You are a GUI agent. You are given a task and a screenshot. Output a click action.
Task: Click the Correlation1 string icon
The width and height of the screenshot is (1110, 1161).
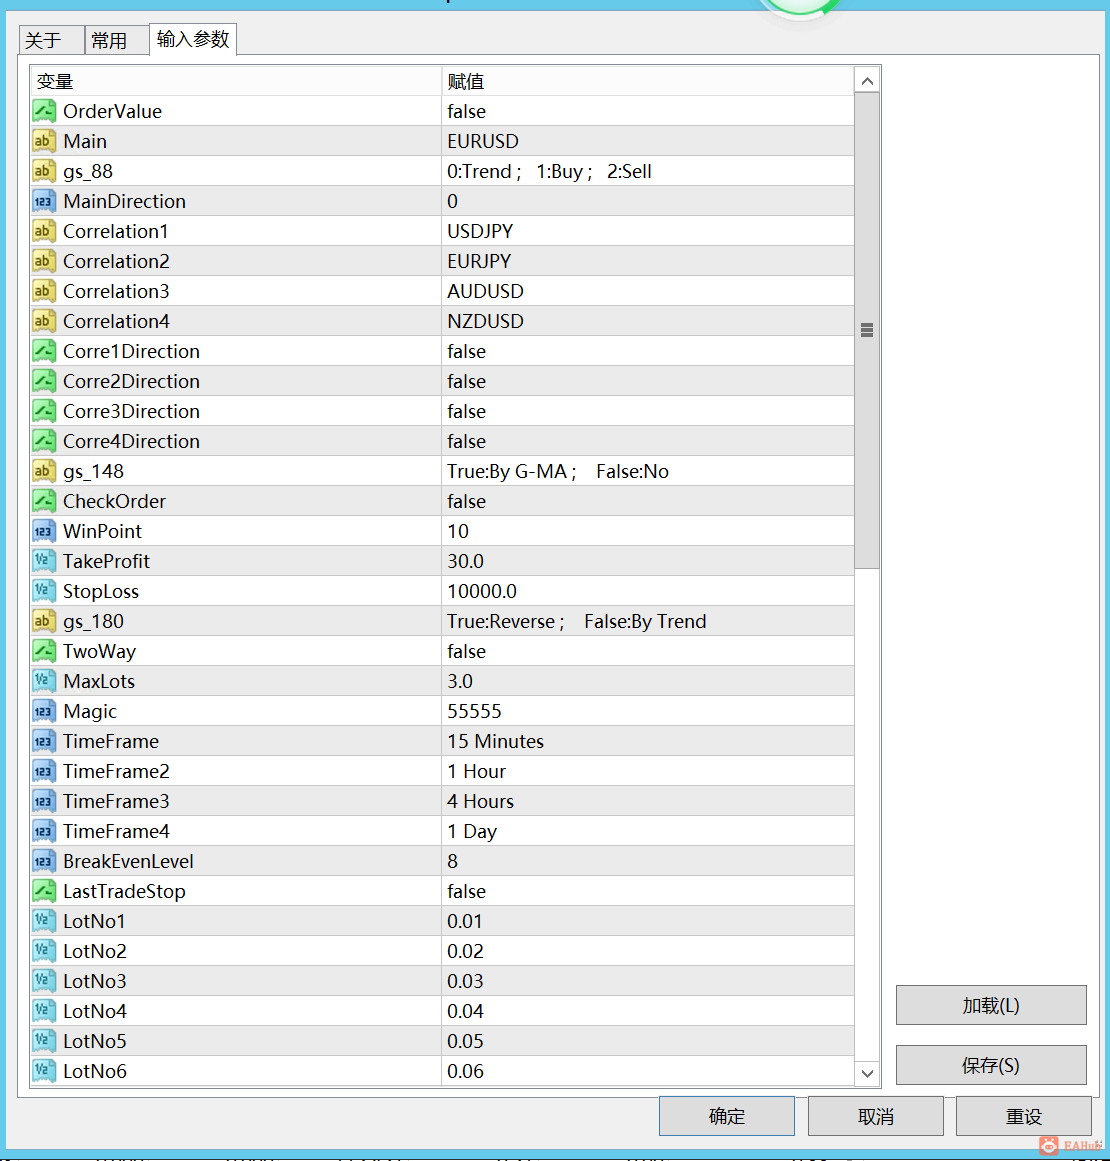pos(44,231)
